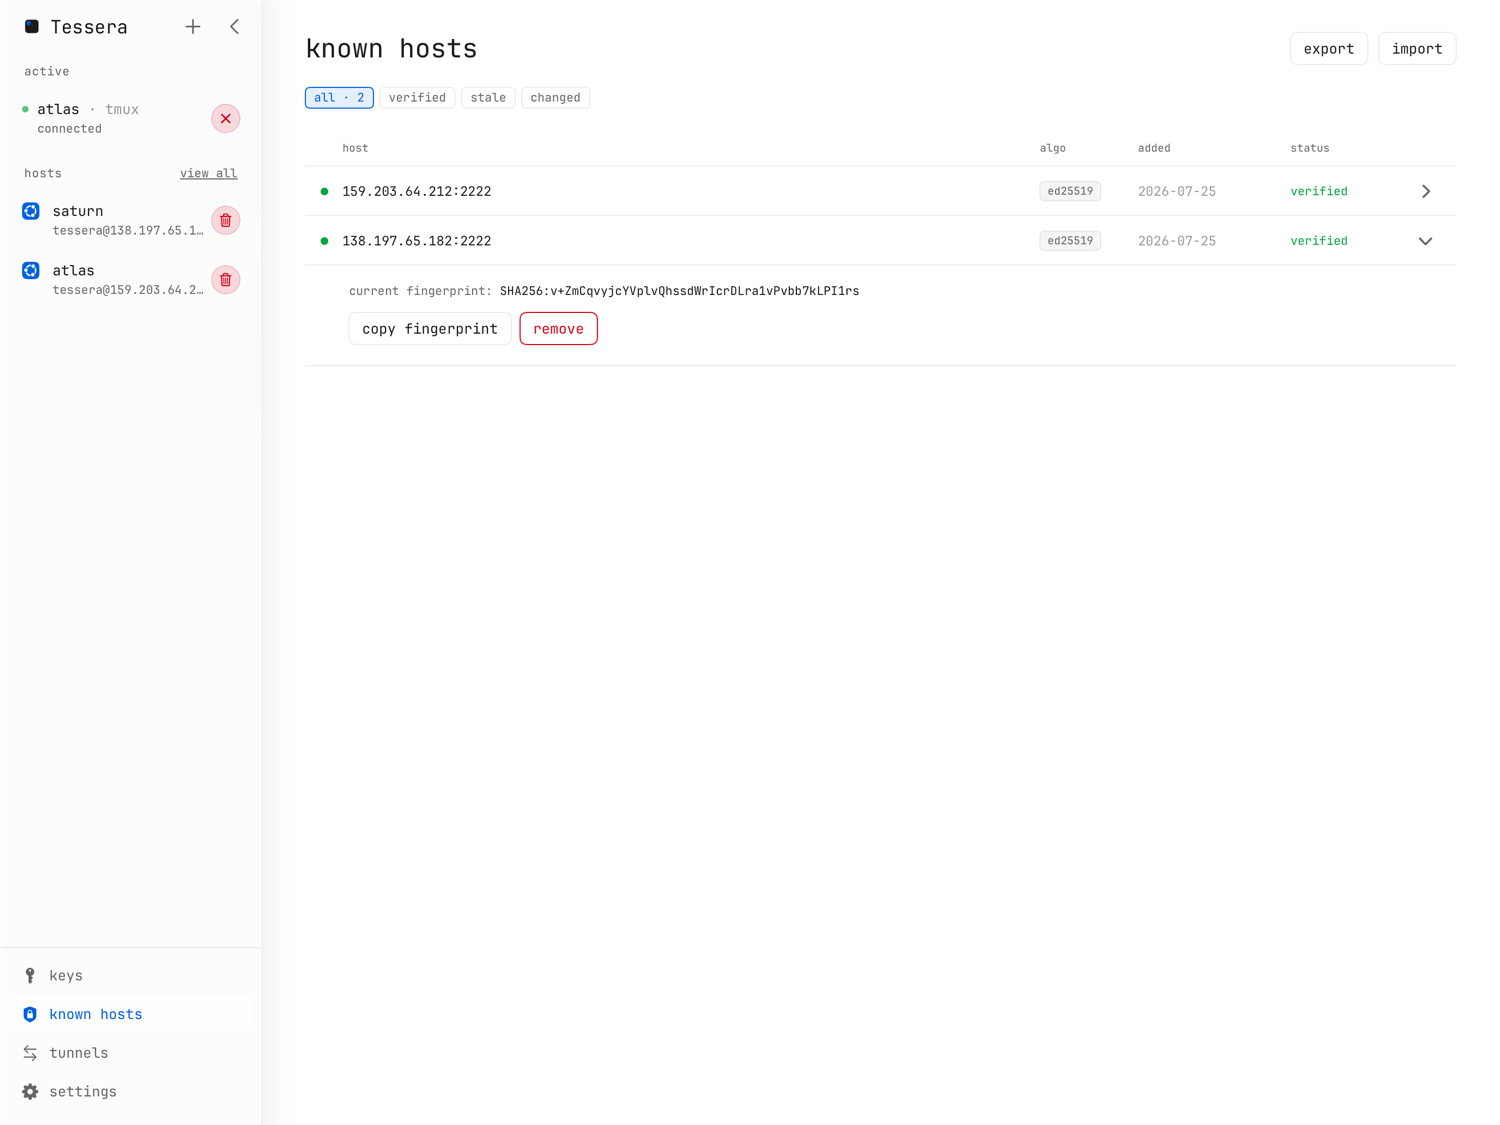Disconnect the active atlas tmux session
The height and width of the screenshot is (1125, 1500).
[226, 118]
